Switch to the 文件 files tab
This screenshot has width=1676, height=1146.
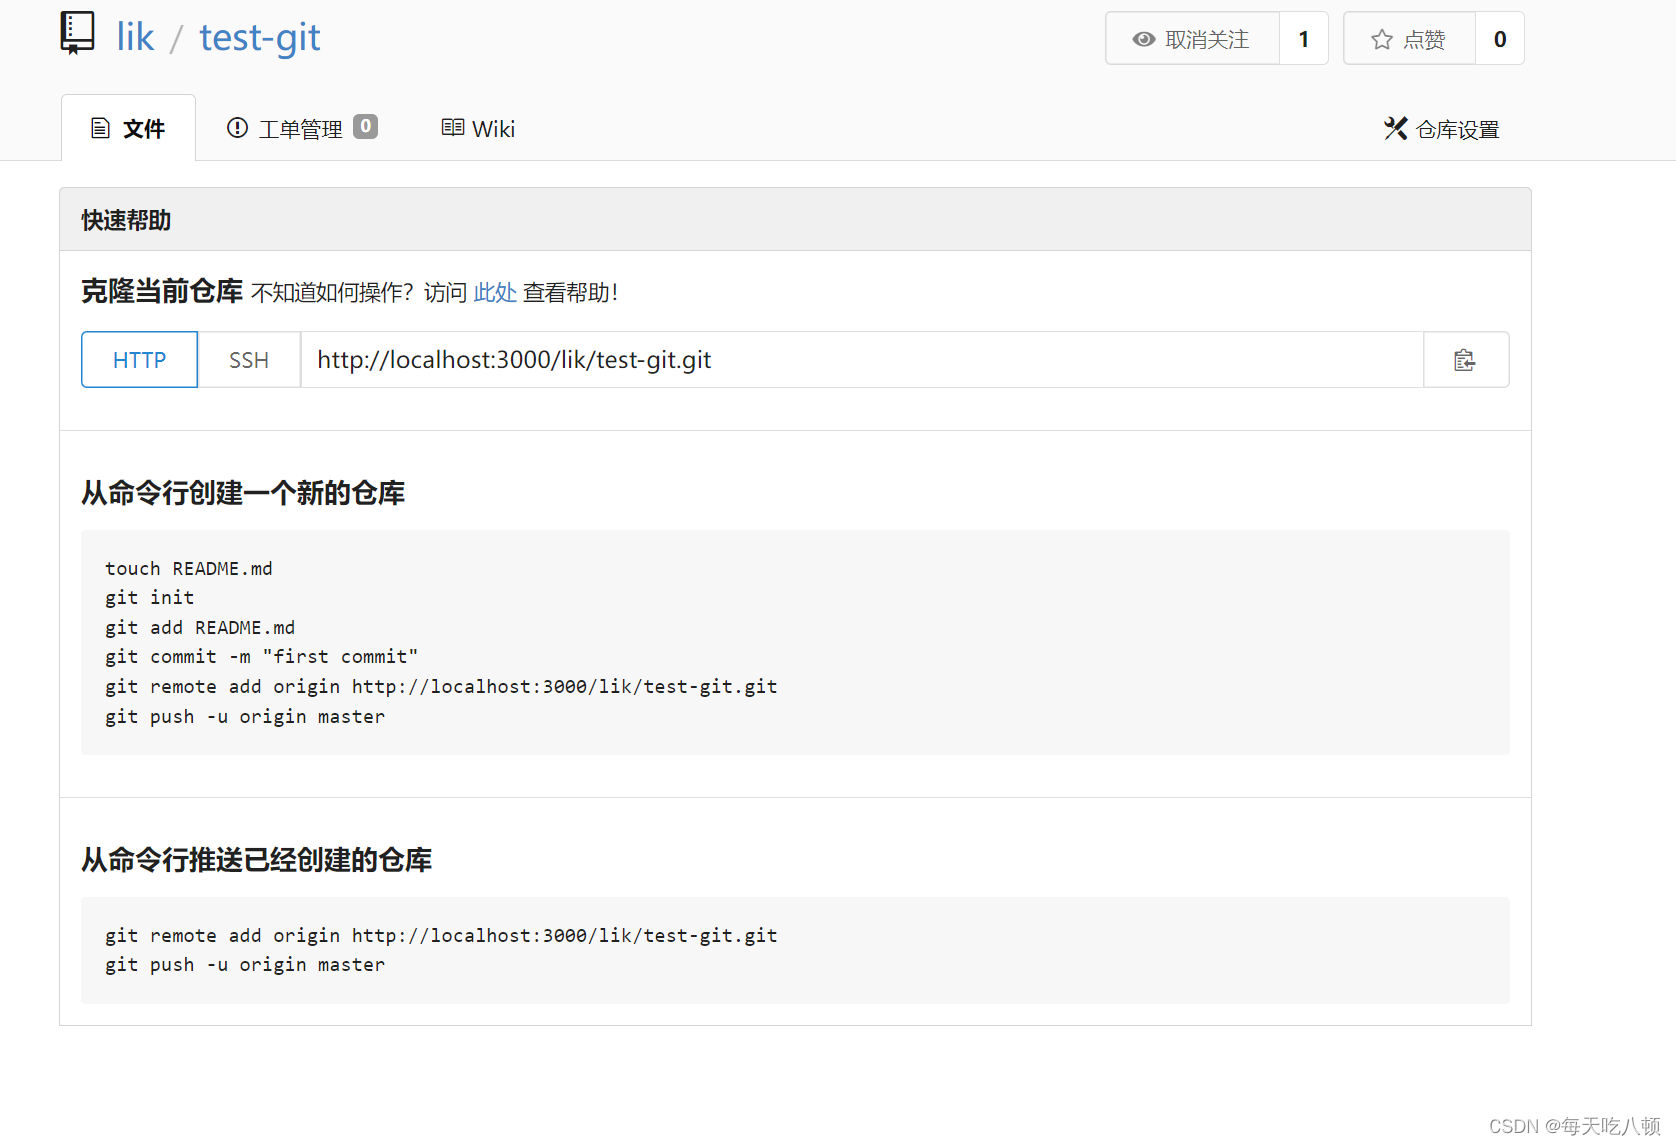pos(128,128)
